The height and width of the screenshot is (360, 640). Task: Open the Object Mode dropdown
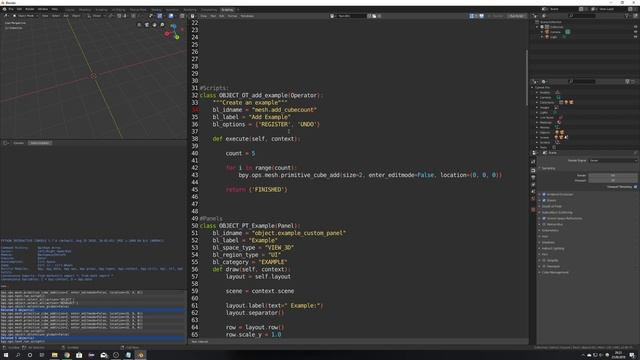pyautogui.click(x=25, y=16)
